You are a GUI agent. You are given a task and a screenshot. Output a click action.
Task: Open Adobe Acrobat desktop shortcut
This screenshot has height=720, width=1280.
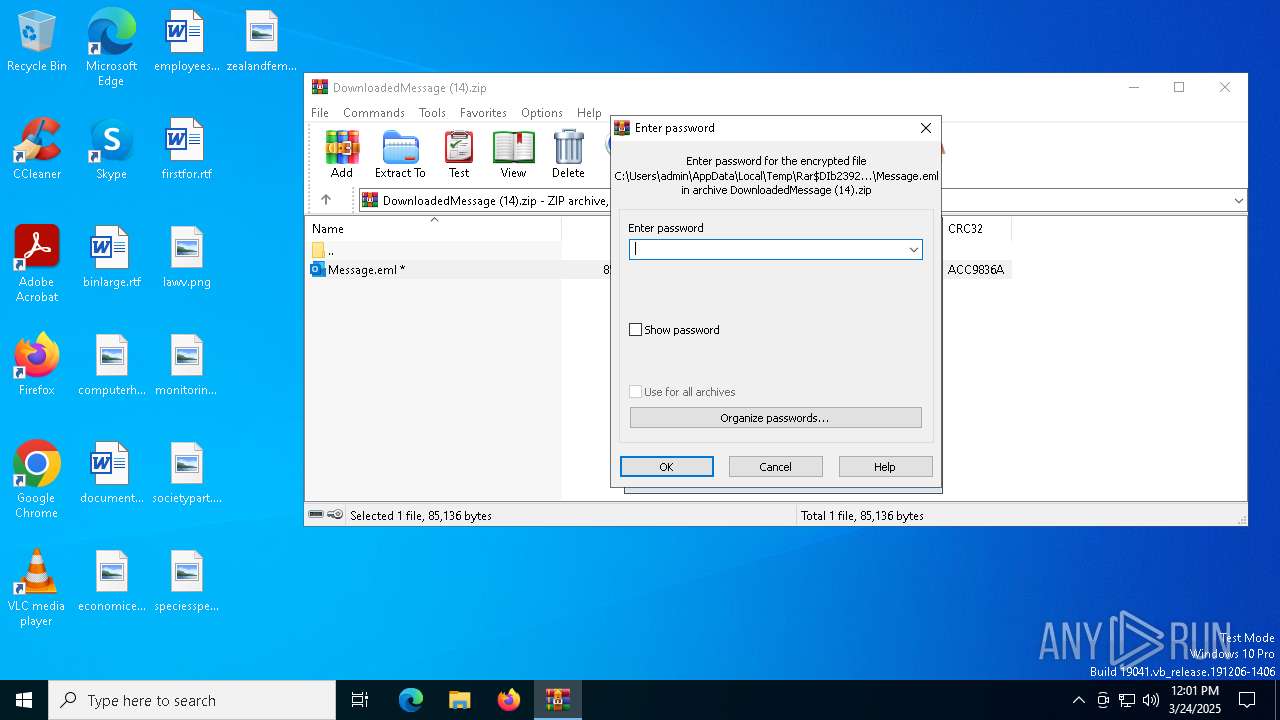pyautogui.click(x=37, y=264)
